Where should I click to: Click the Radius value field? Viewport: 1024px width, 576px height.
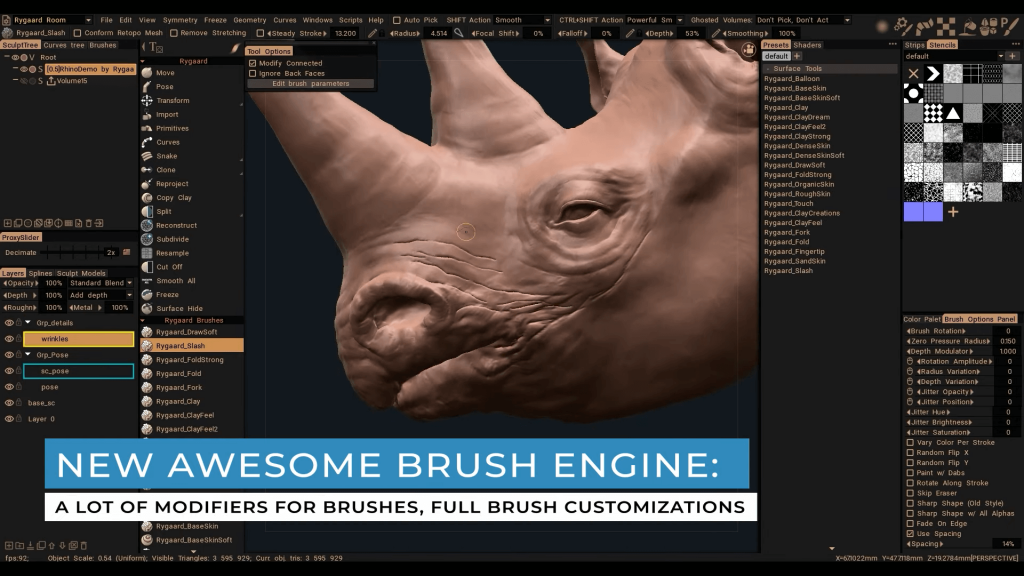click(x=439, y=33)
